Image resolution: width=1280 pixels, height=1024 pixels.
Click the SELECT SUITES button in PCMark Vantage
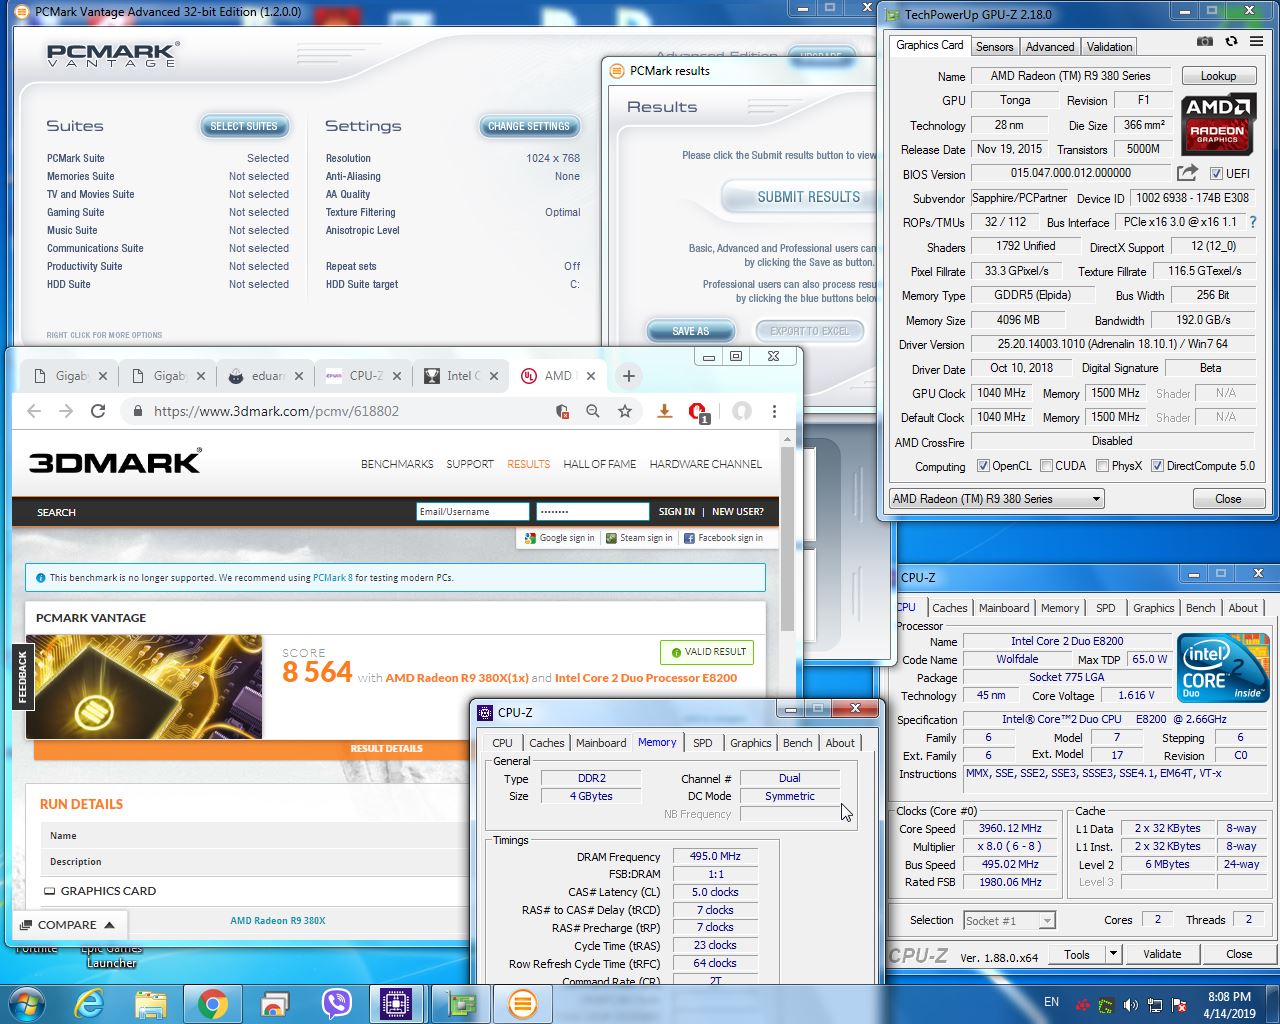244,126
